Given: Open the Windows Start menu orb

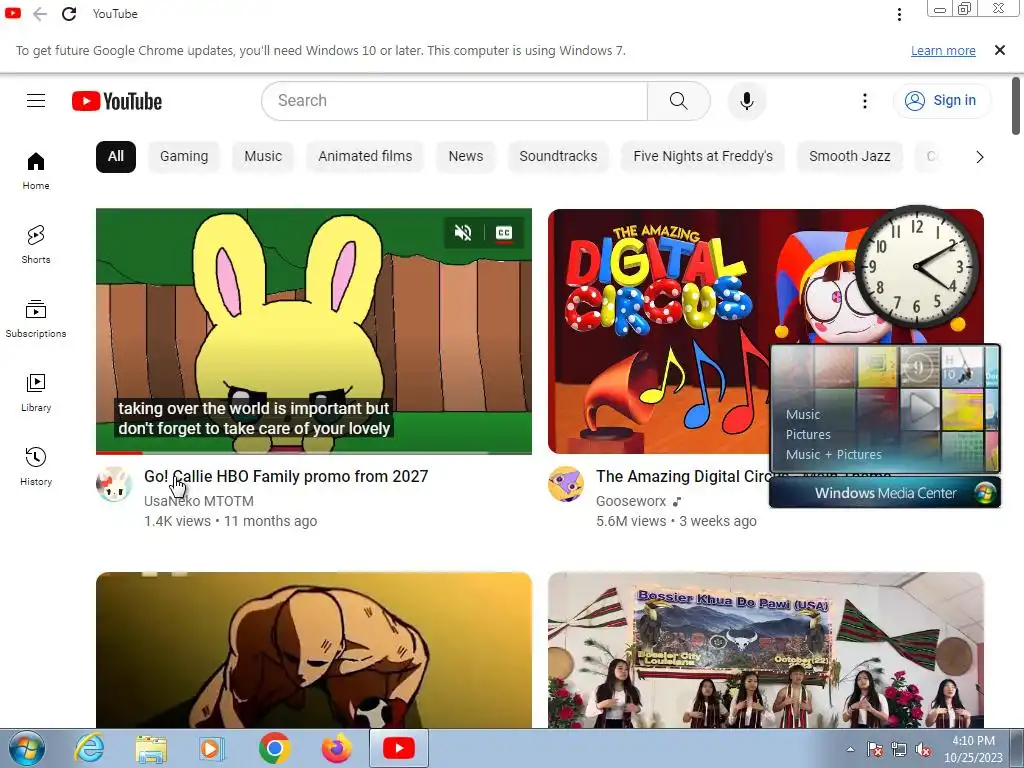Looking at the screenshot, I should pos(27,748).
